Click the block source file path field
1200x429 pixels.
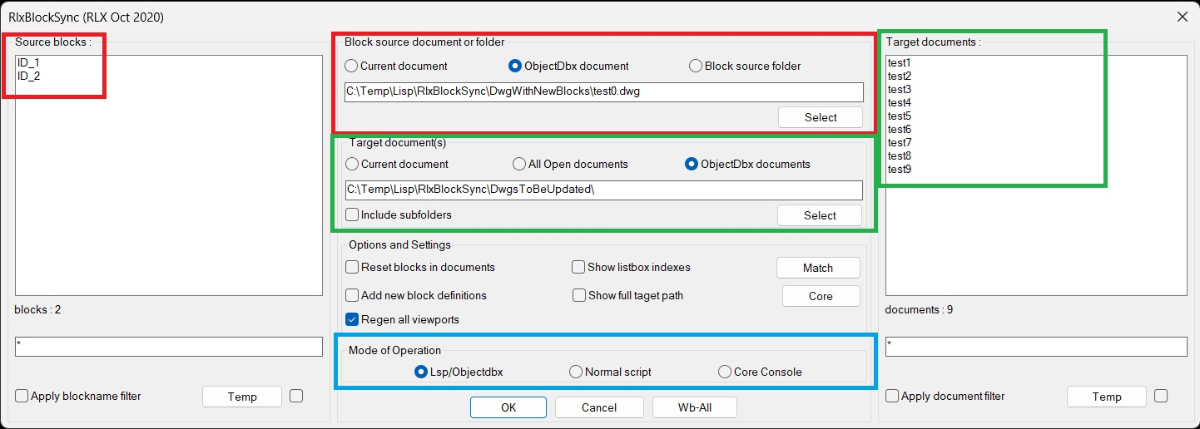[x=603, y=92]
